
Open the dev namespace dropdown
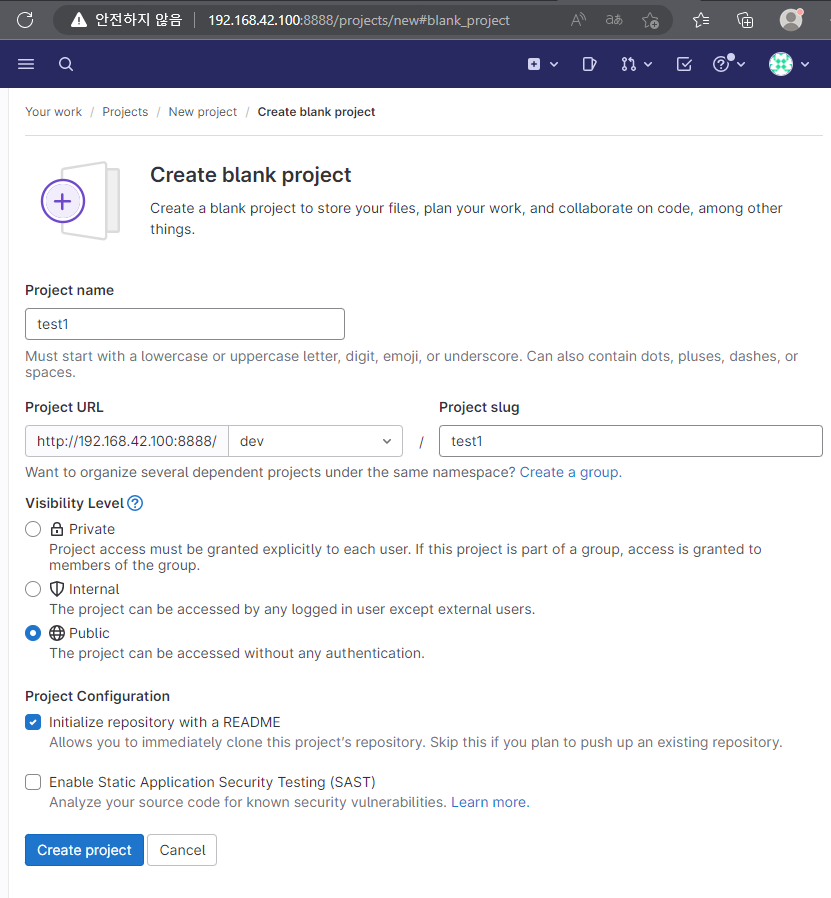pyautogui.click(x=316, y=441)
